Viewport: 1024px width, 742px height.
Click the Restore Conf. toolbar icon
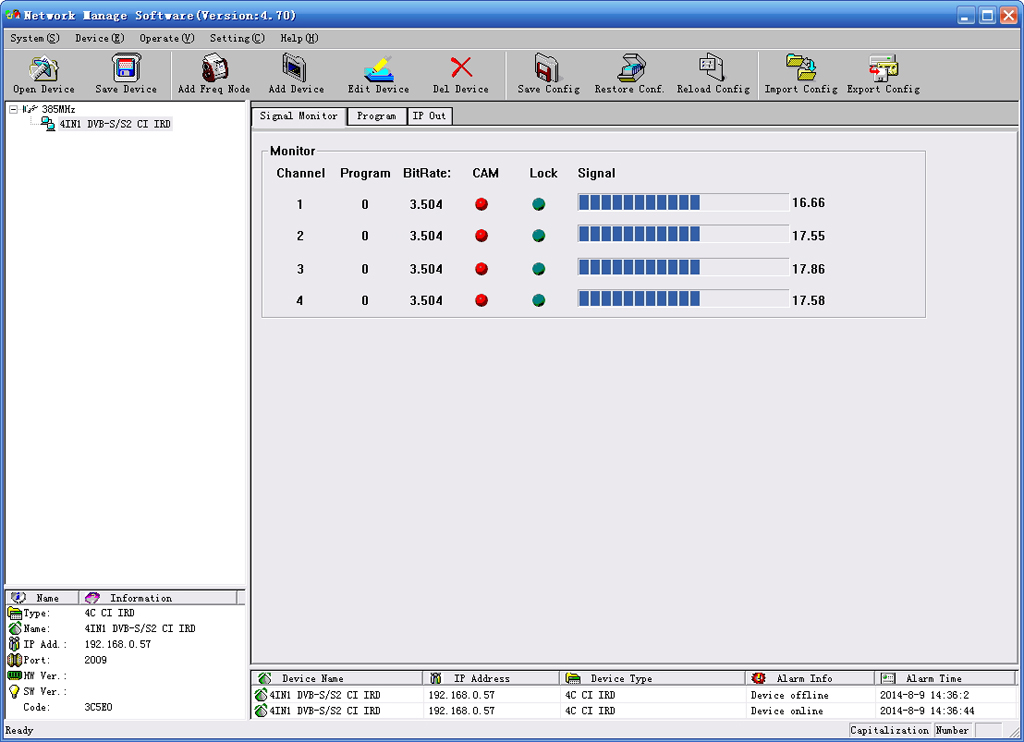(630, 68)
